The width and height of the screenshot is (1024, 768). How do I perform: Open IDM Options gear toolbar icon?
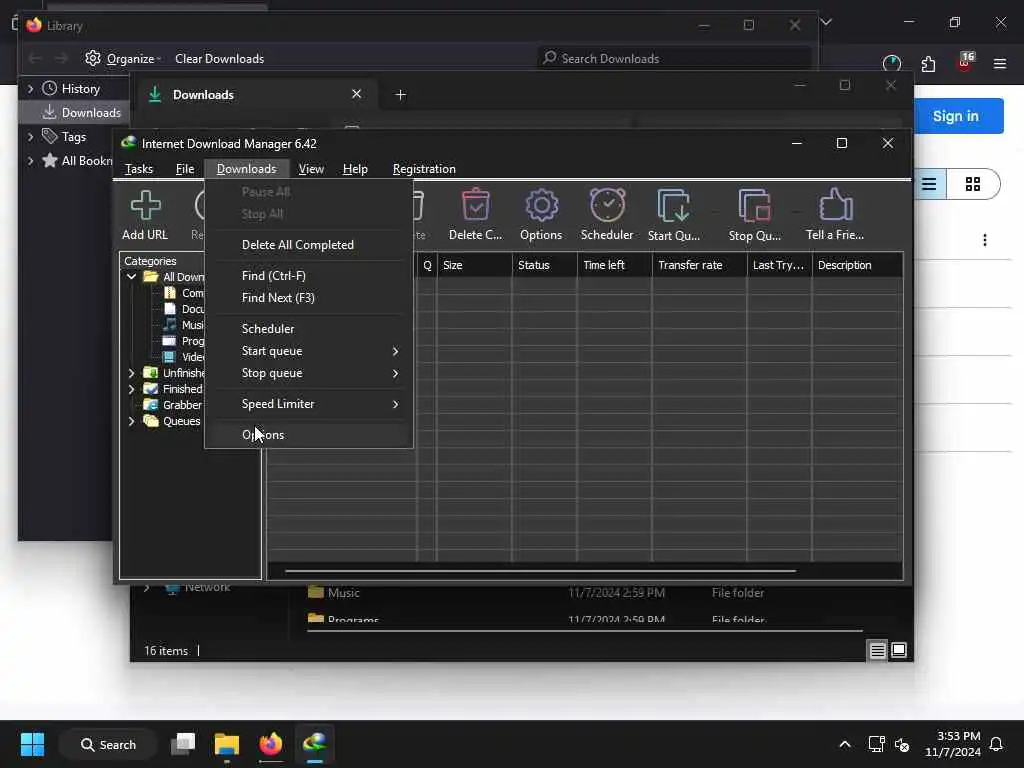[541, 214]
